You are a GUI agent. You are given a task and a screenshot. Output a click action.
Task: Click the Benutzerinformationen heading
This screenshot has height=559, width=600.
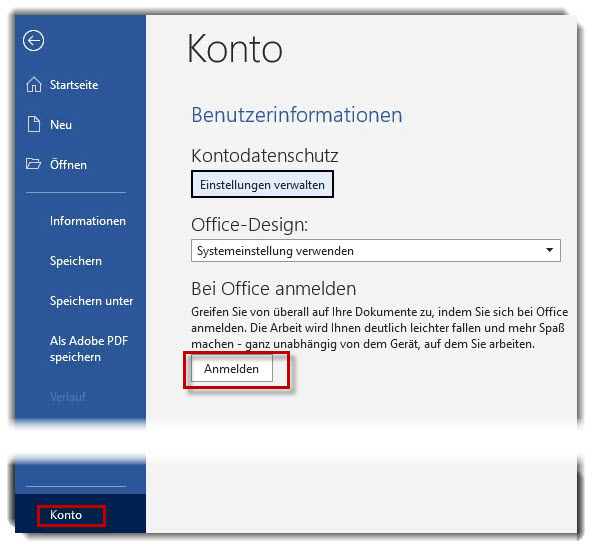pos(296,115)
